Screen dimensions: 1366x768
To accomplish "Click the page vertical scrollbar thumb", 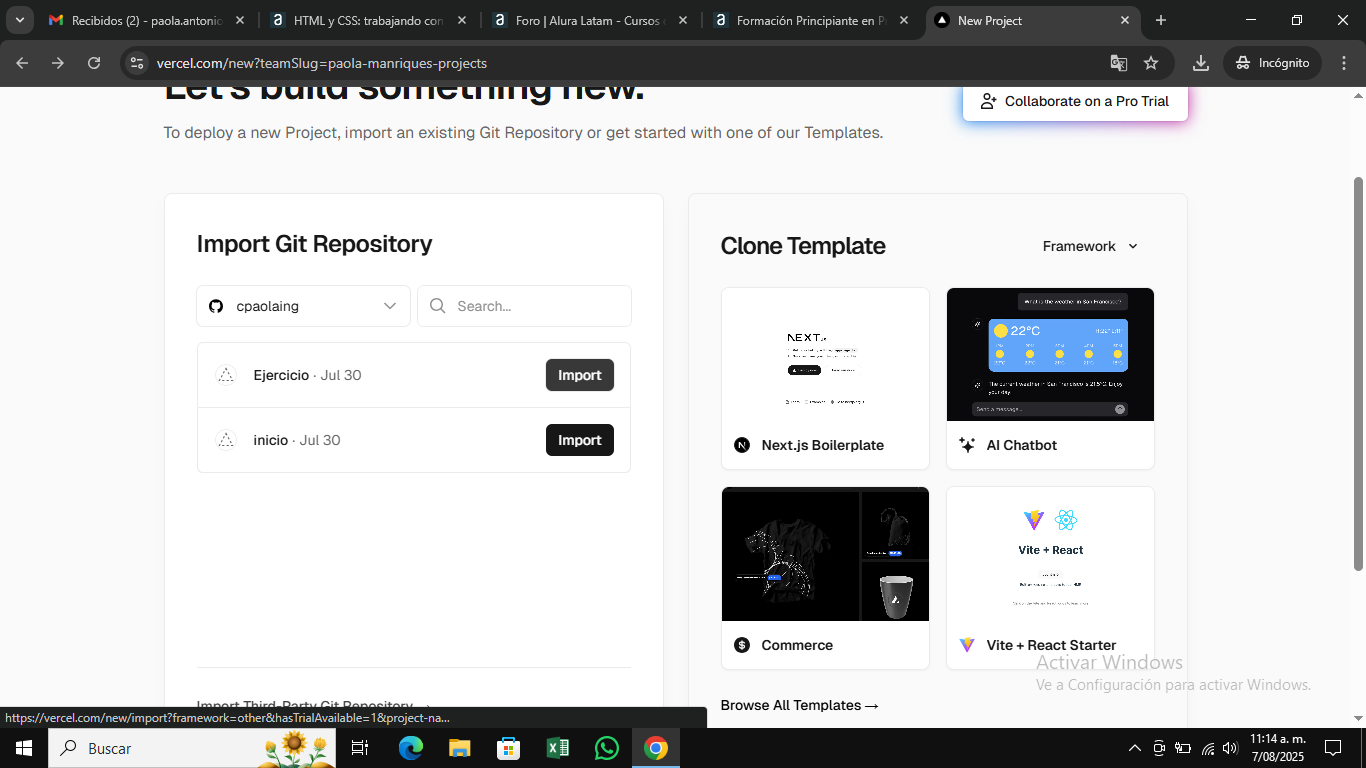I will 1358,374.
